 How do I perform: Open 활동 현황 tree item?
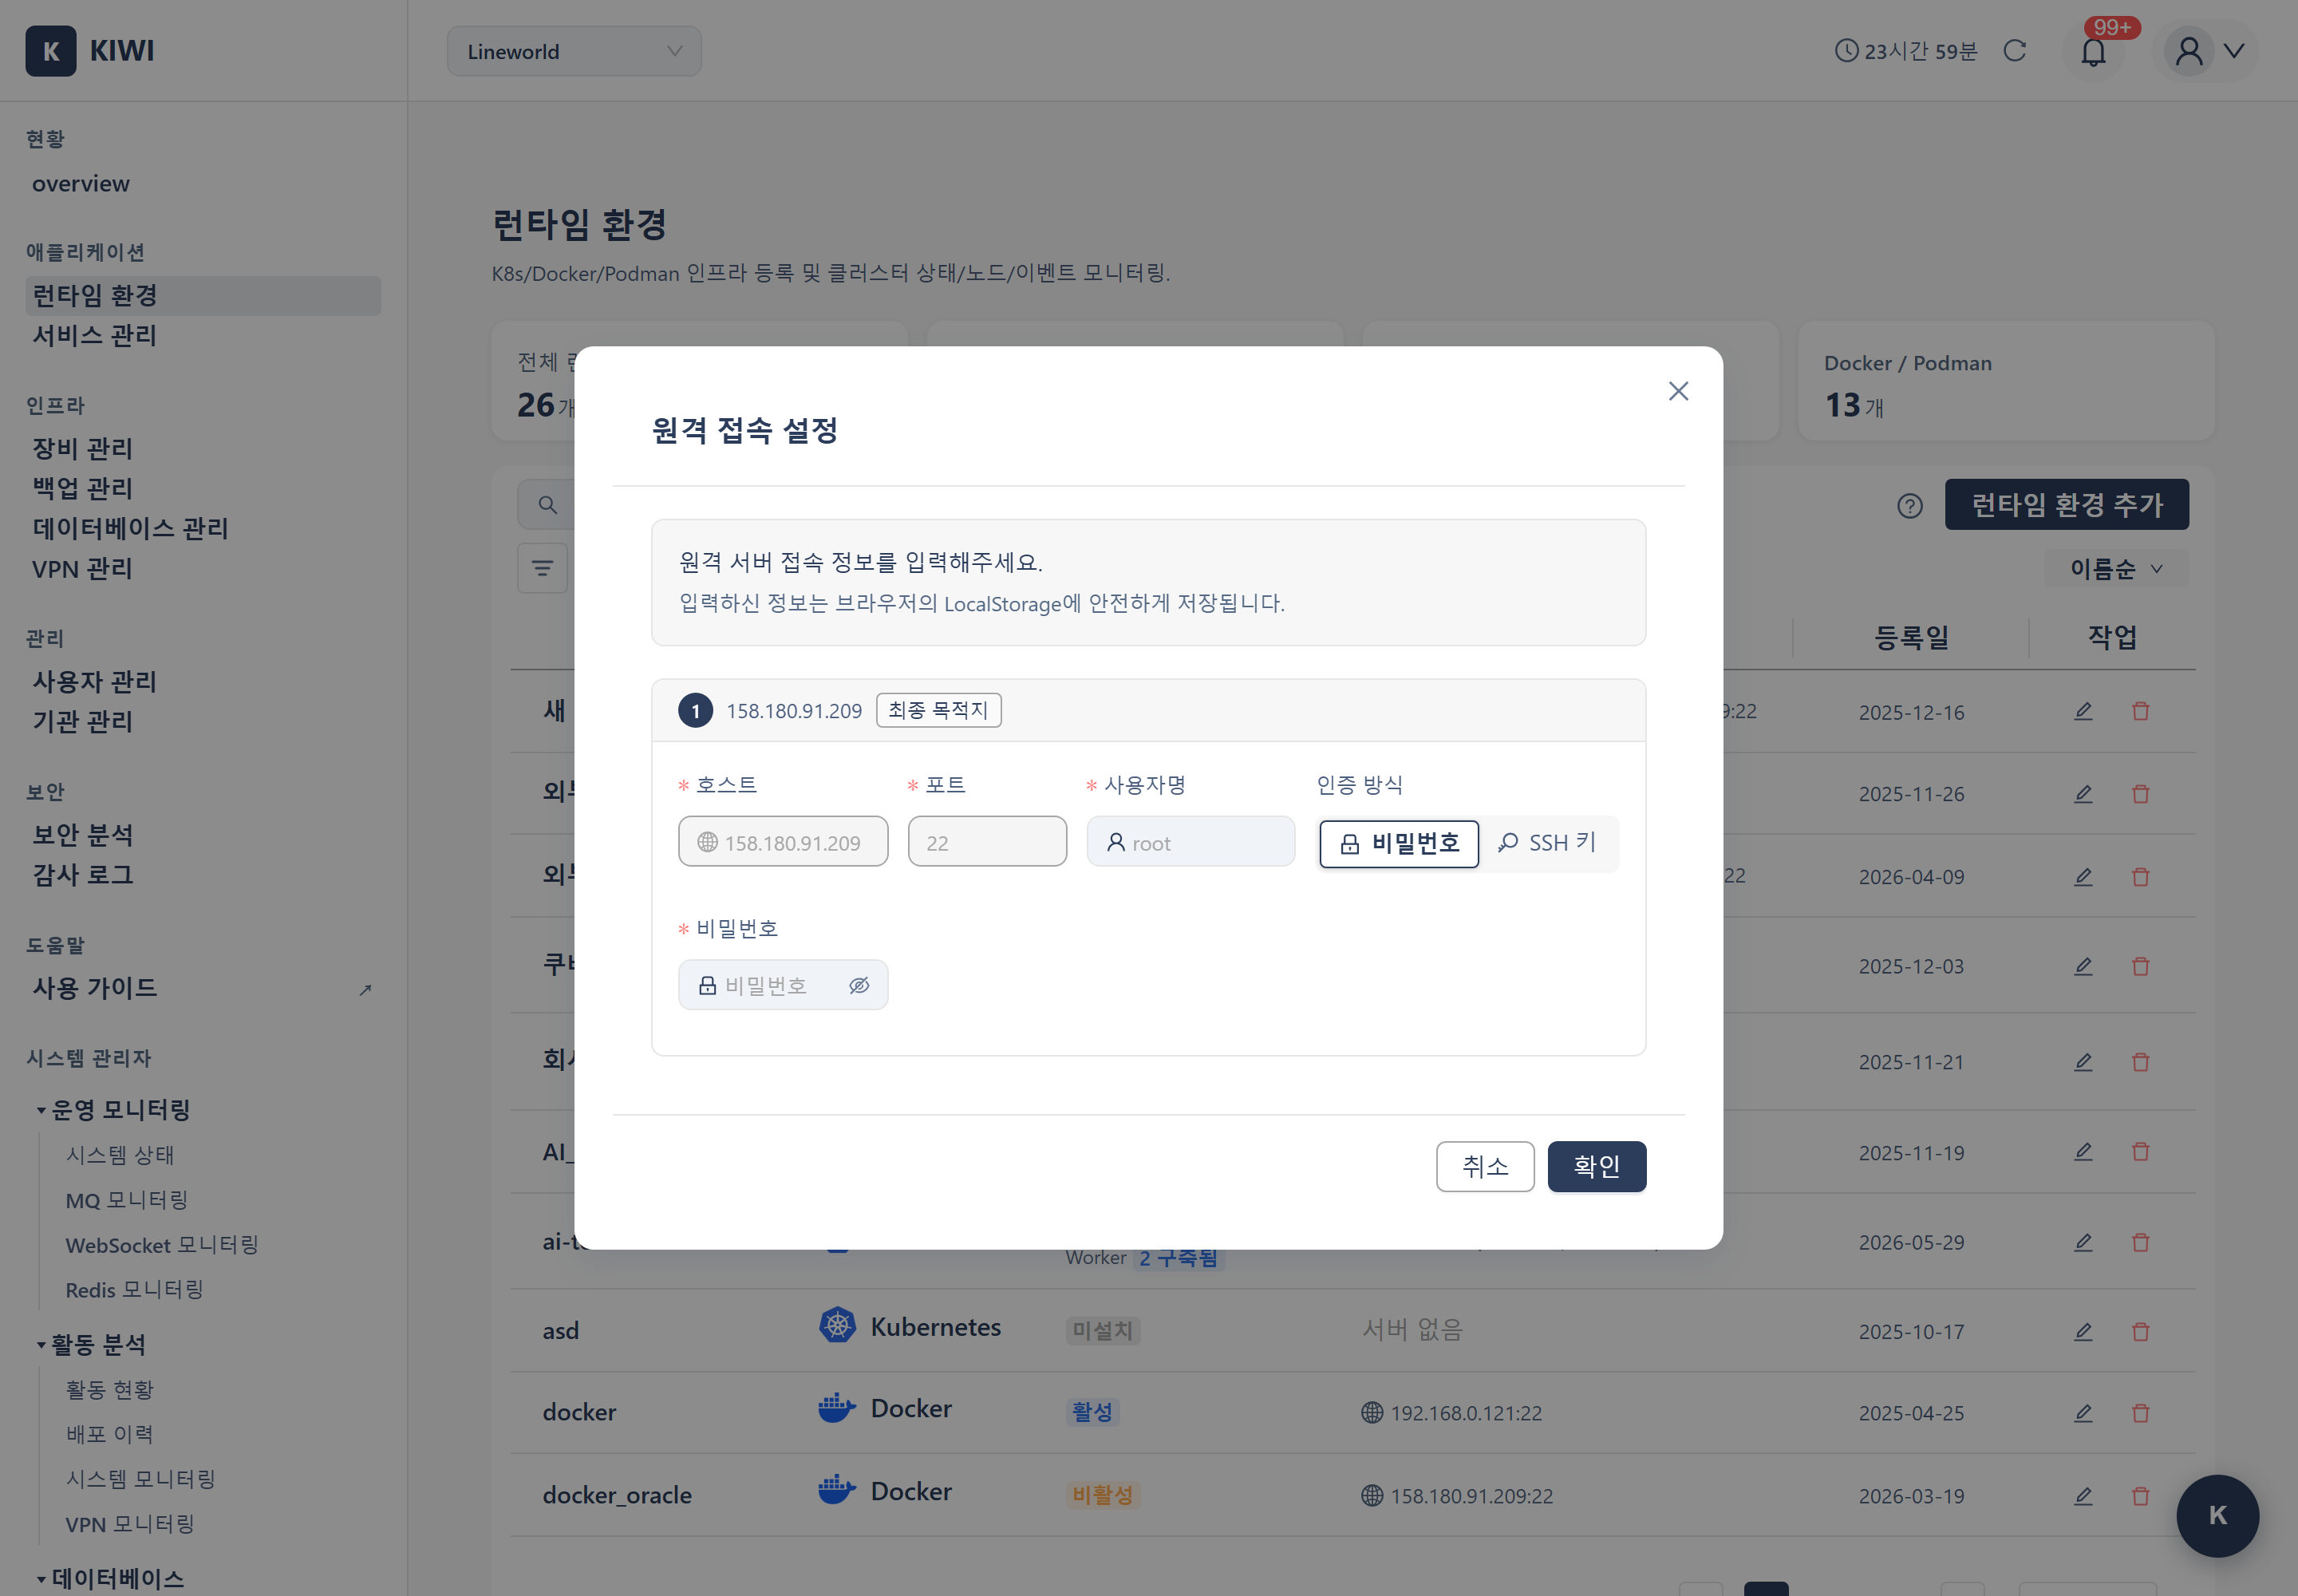tap(110, 1390)
